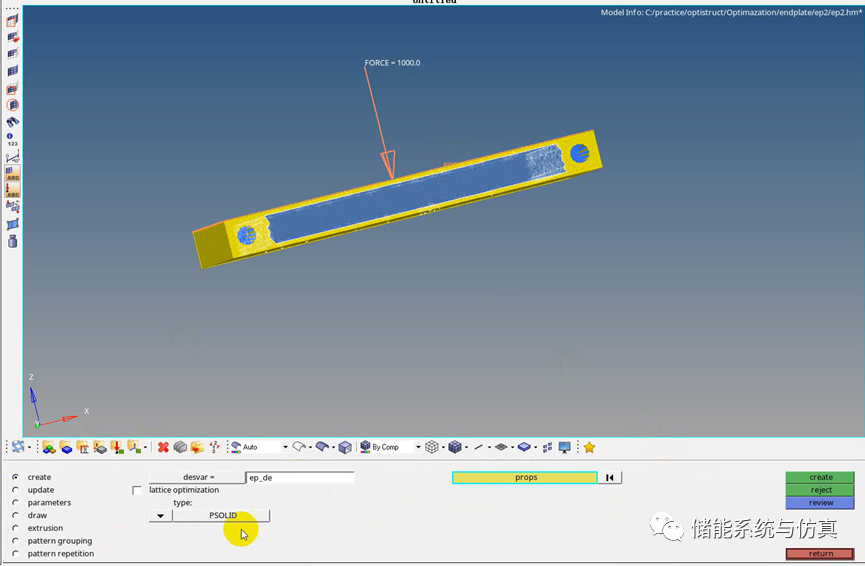865x566 pixels.
Task: Open the By Comp element color dropdown
Action: pyautogui.click(x=418, y=447)
